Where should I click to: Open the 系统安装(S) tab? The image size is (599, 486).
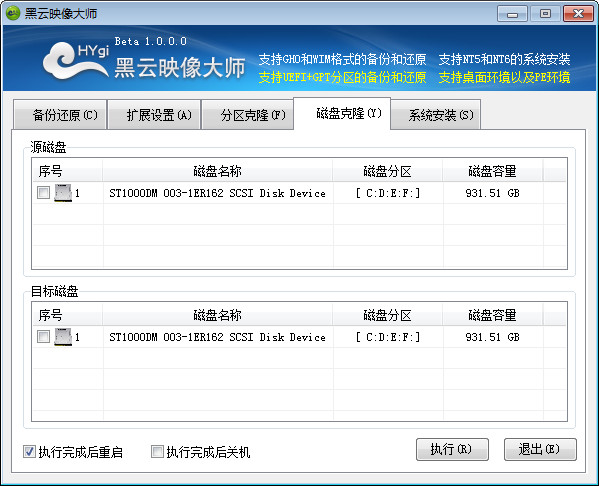pos(436,115)
